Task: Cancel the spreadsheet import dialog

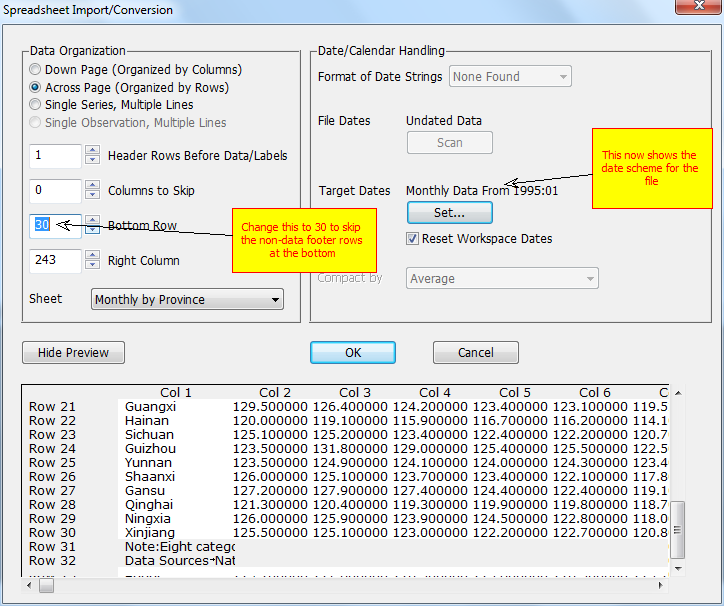Action: [475, 352]
